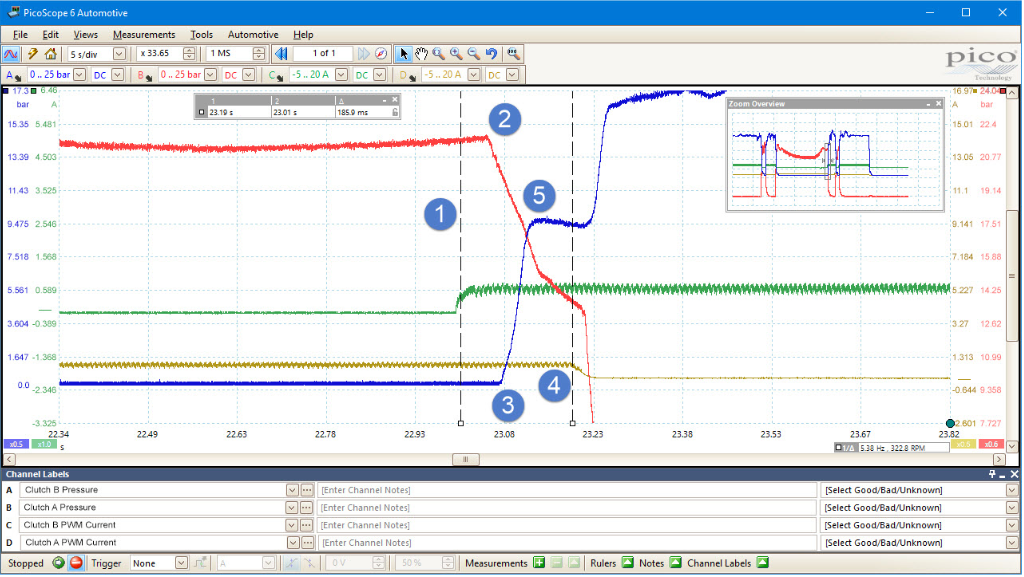Open the Measurements menu
This screenshot has width=1024, height=577.
click(x=144, y=35)
